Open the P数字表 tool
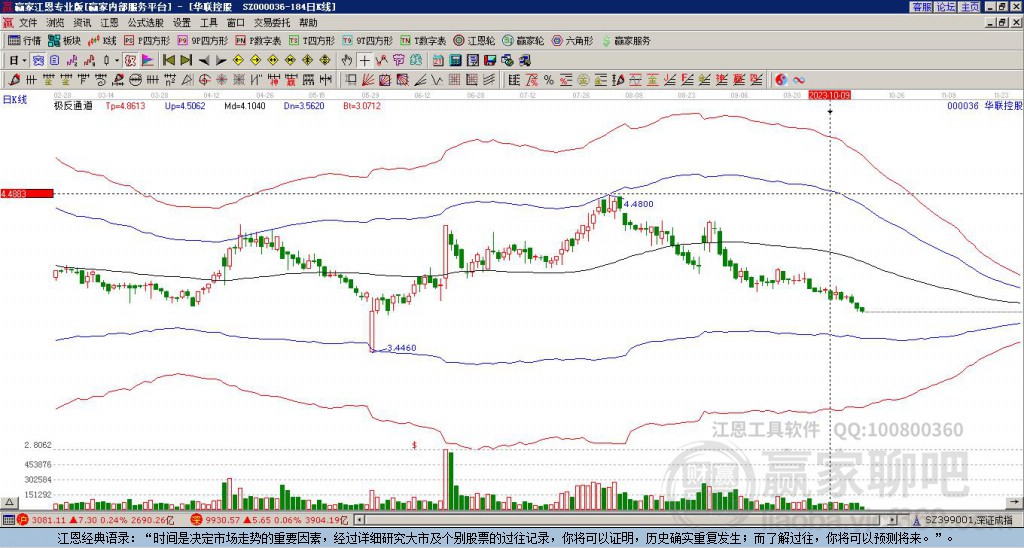1024x548 pixels. 258,40
